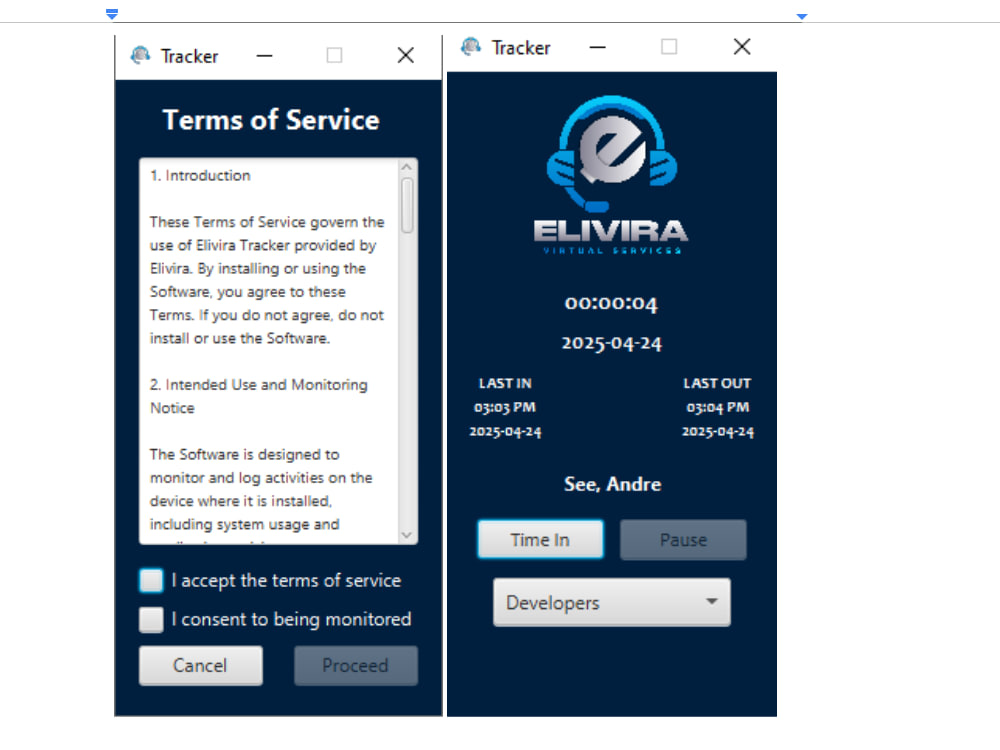This screenshot has width=1000, height=750.
Task: Click the maximize box in Terms window
Action: (334, 55)
